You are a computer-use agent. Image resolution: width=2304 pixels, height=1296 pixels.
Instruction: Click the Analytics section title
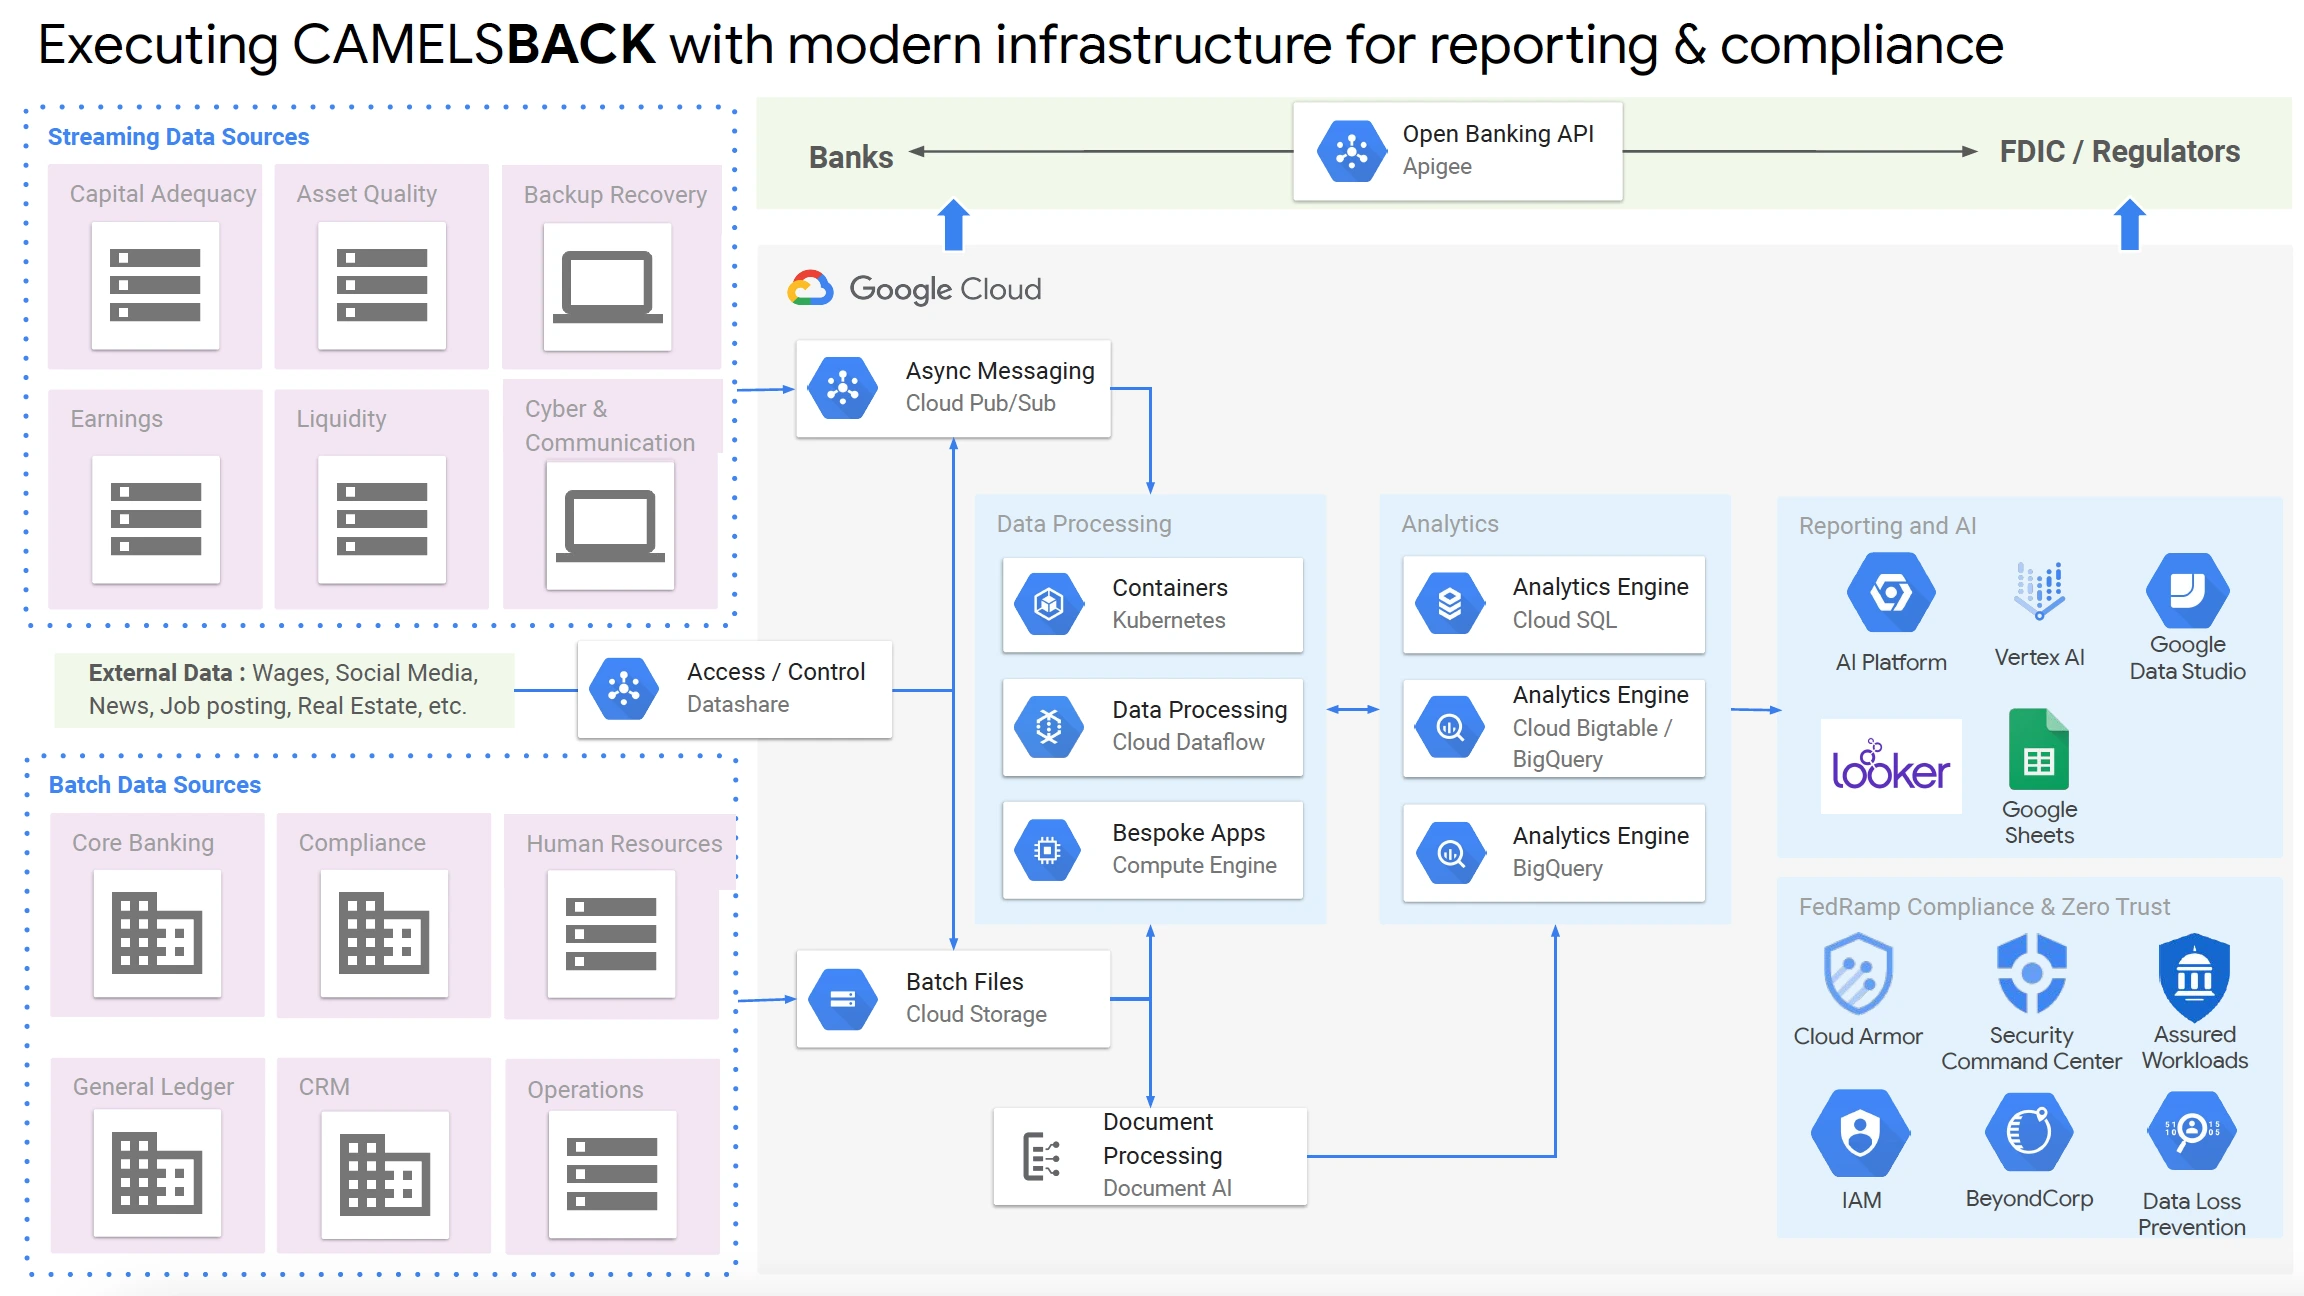point(1450,524)
